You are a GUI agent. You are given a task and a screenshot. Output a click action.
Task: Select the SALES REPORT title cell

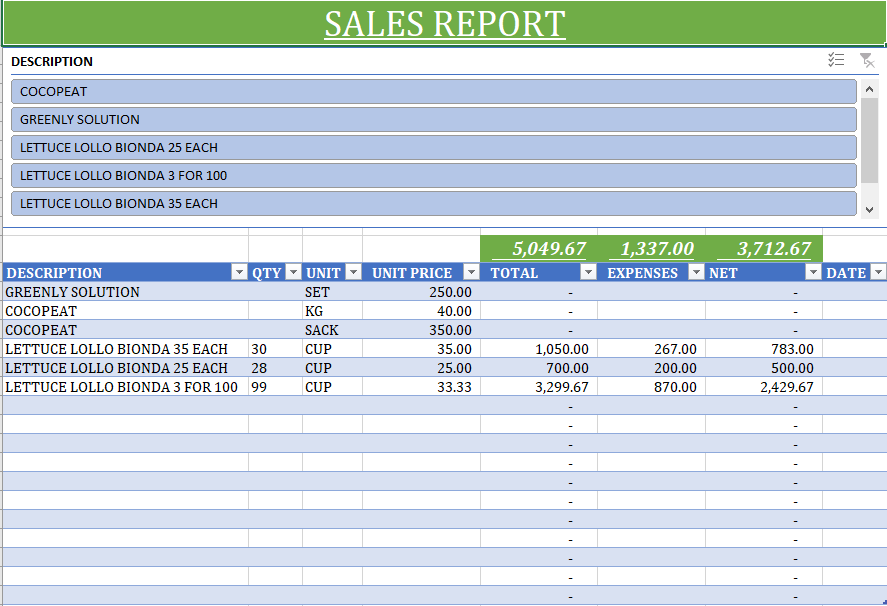coord(444,23)
